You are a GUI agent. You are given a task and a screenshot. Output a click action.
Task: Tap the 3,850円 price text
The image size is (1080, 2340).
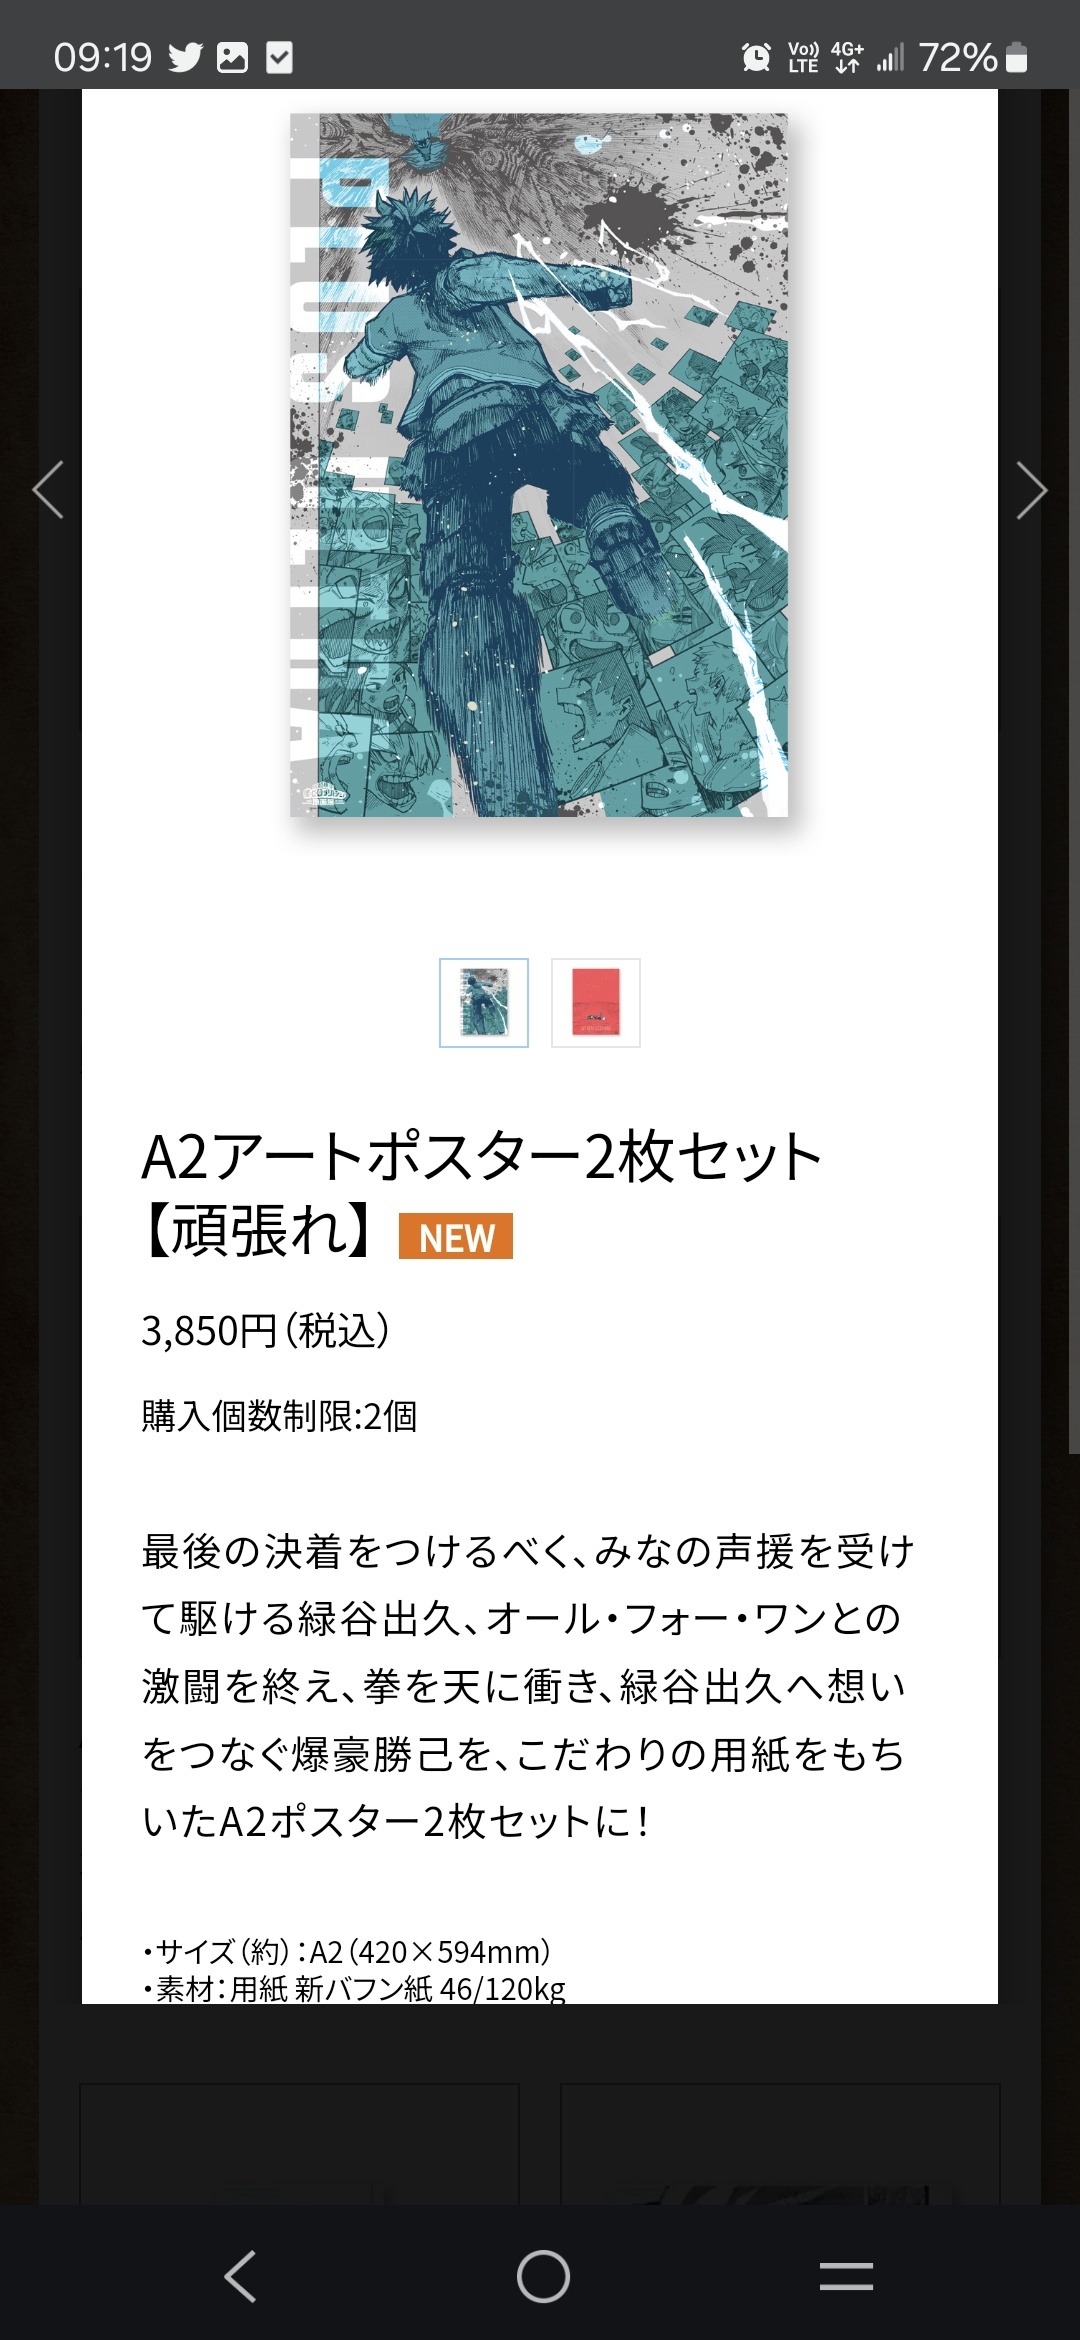pos(265,1331)
